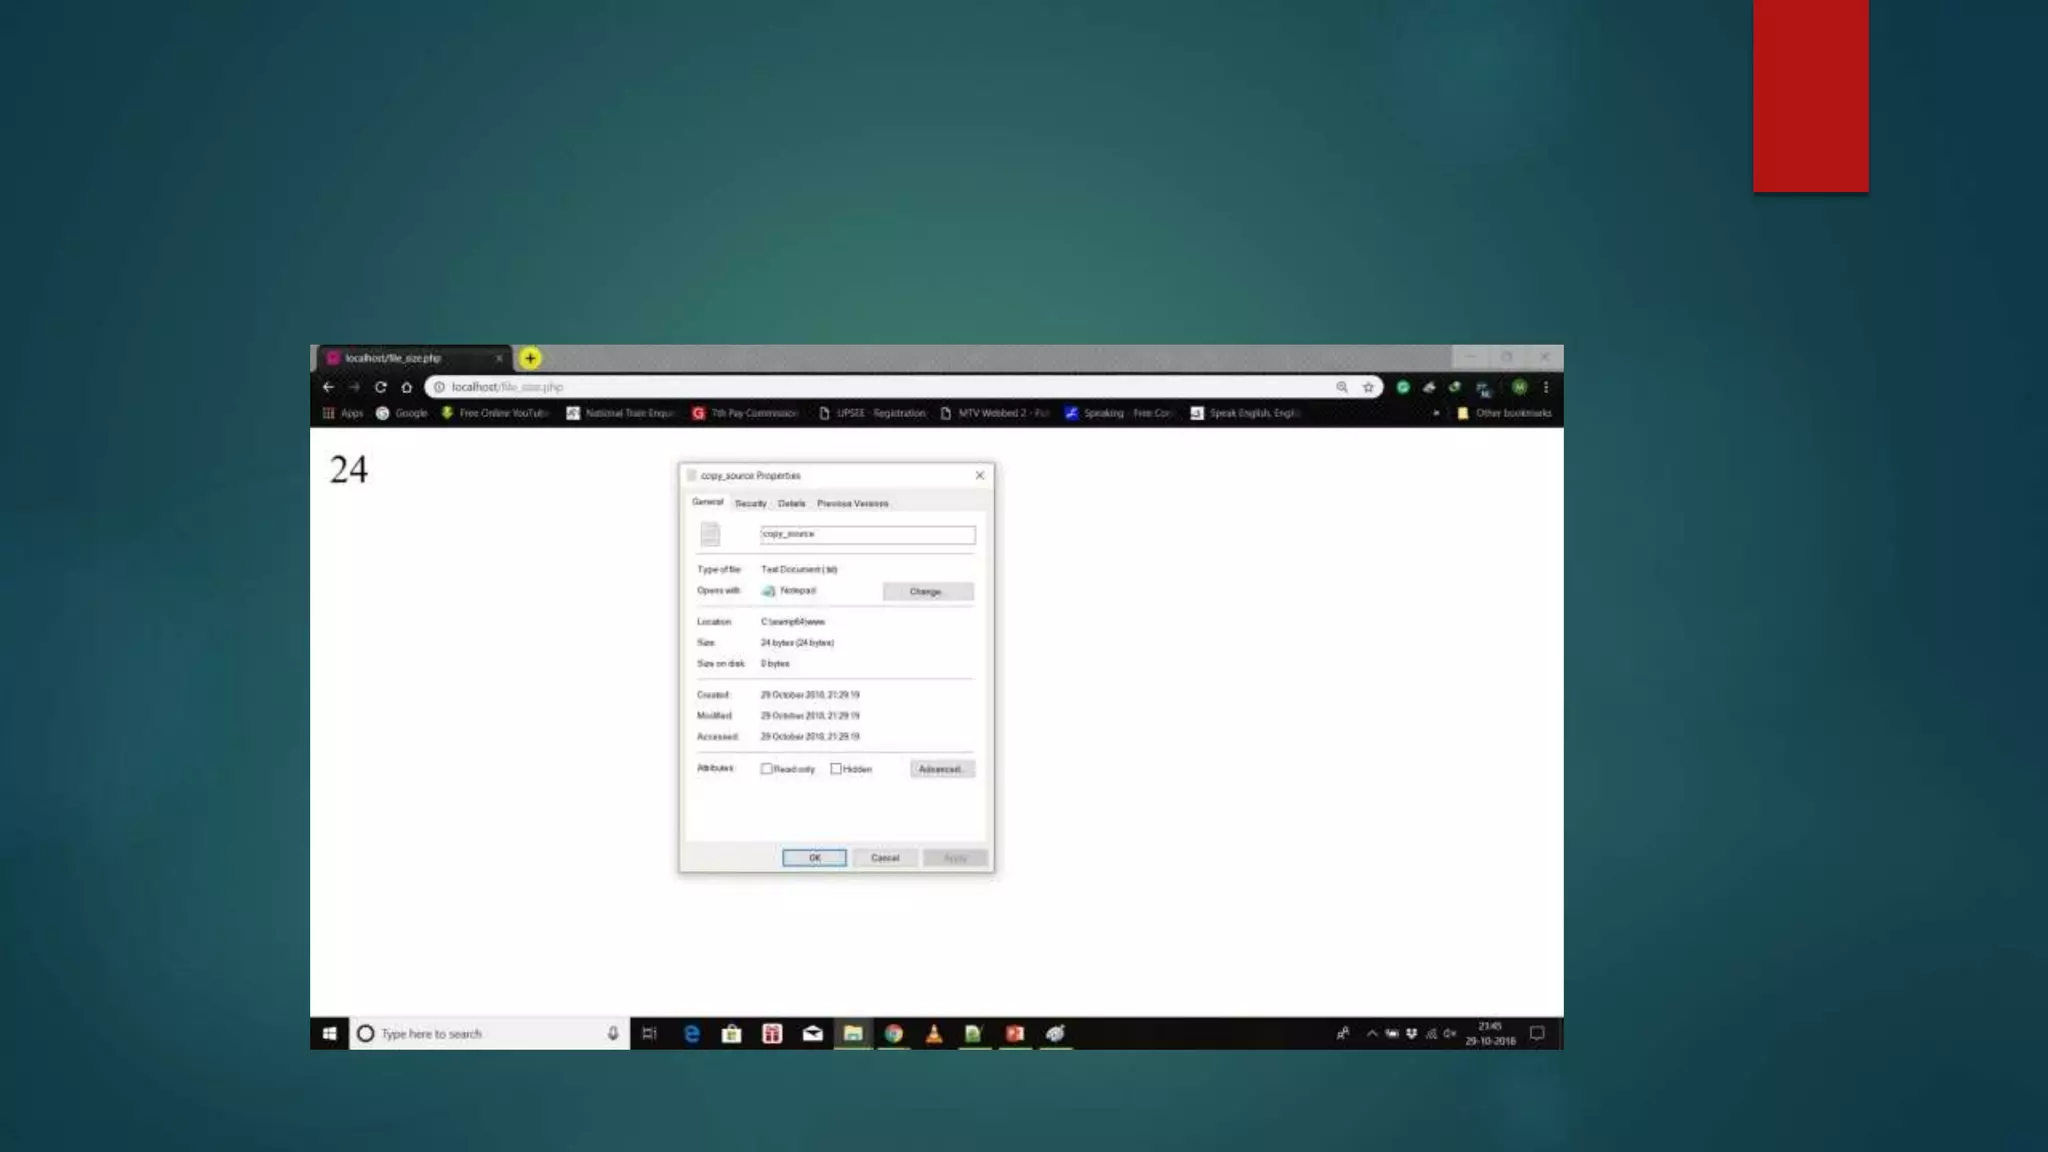This screenshot has width=2048, height=1152.
Task: Open the Previous Versions tab
Action: (x=852, y=504)
